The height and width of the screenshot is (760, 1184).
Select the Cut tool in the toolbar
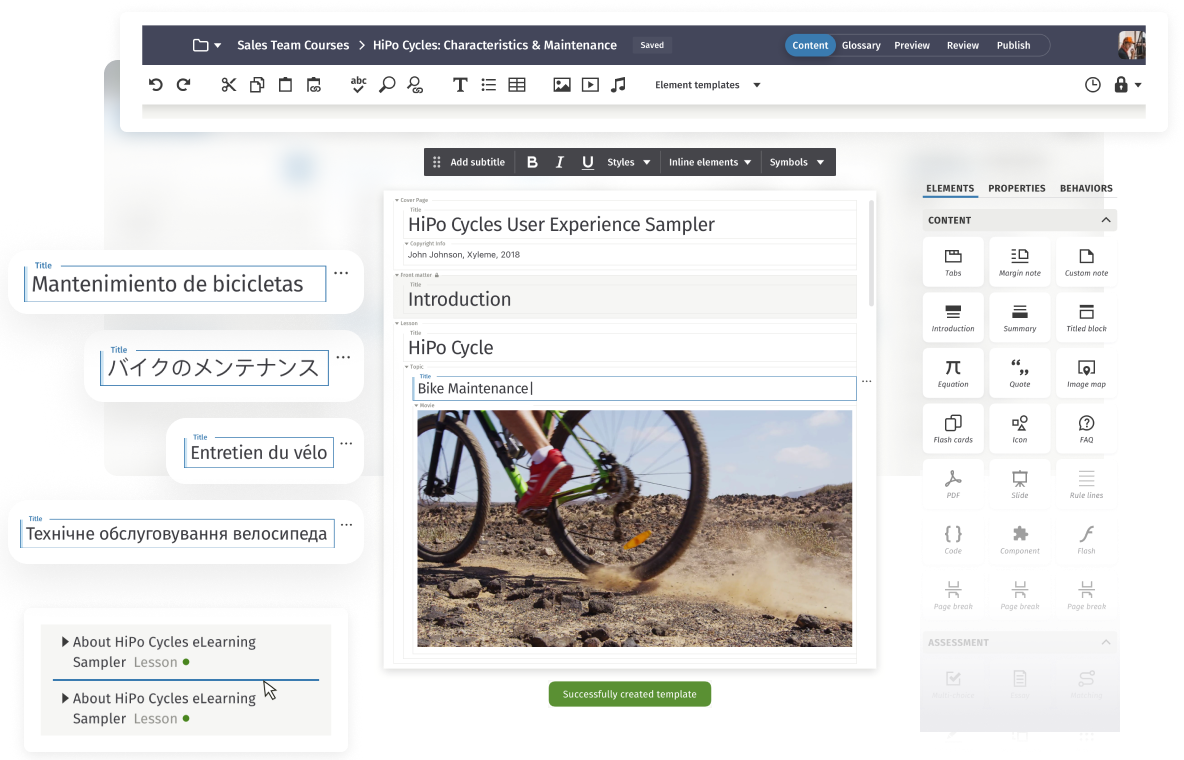coord(228,85)
